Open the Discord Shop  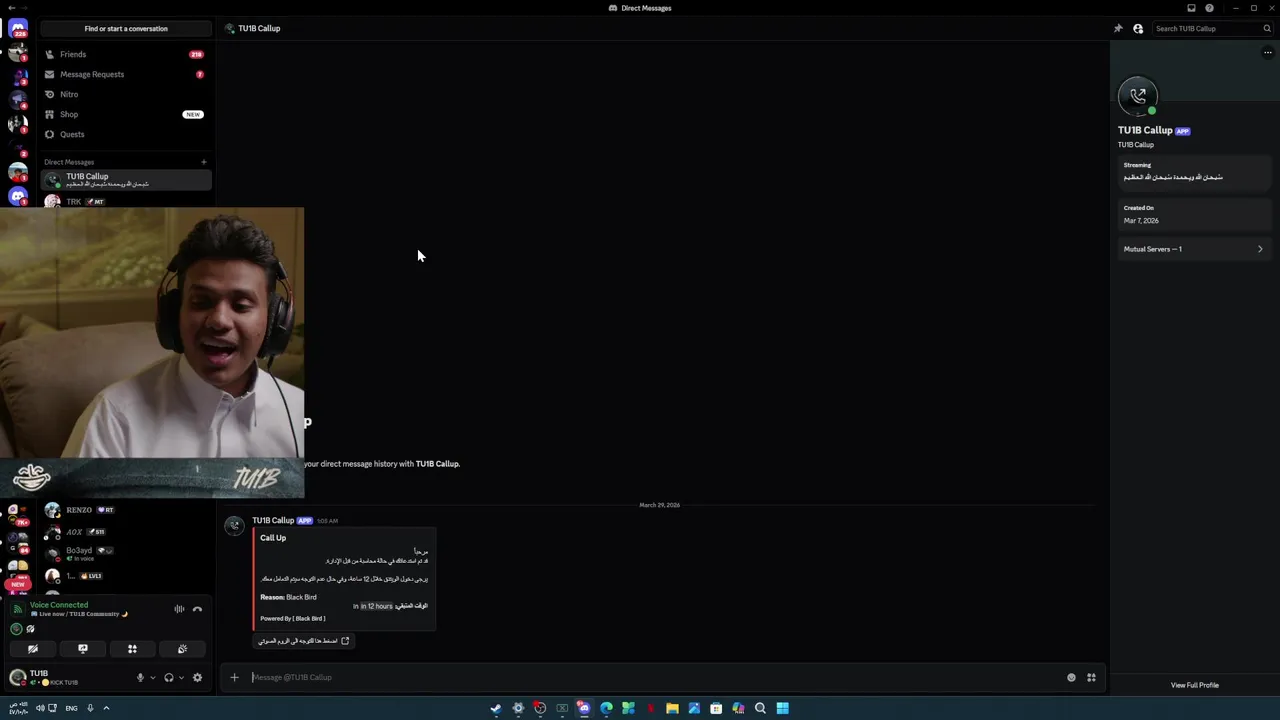point(126,114)
